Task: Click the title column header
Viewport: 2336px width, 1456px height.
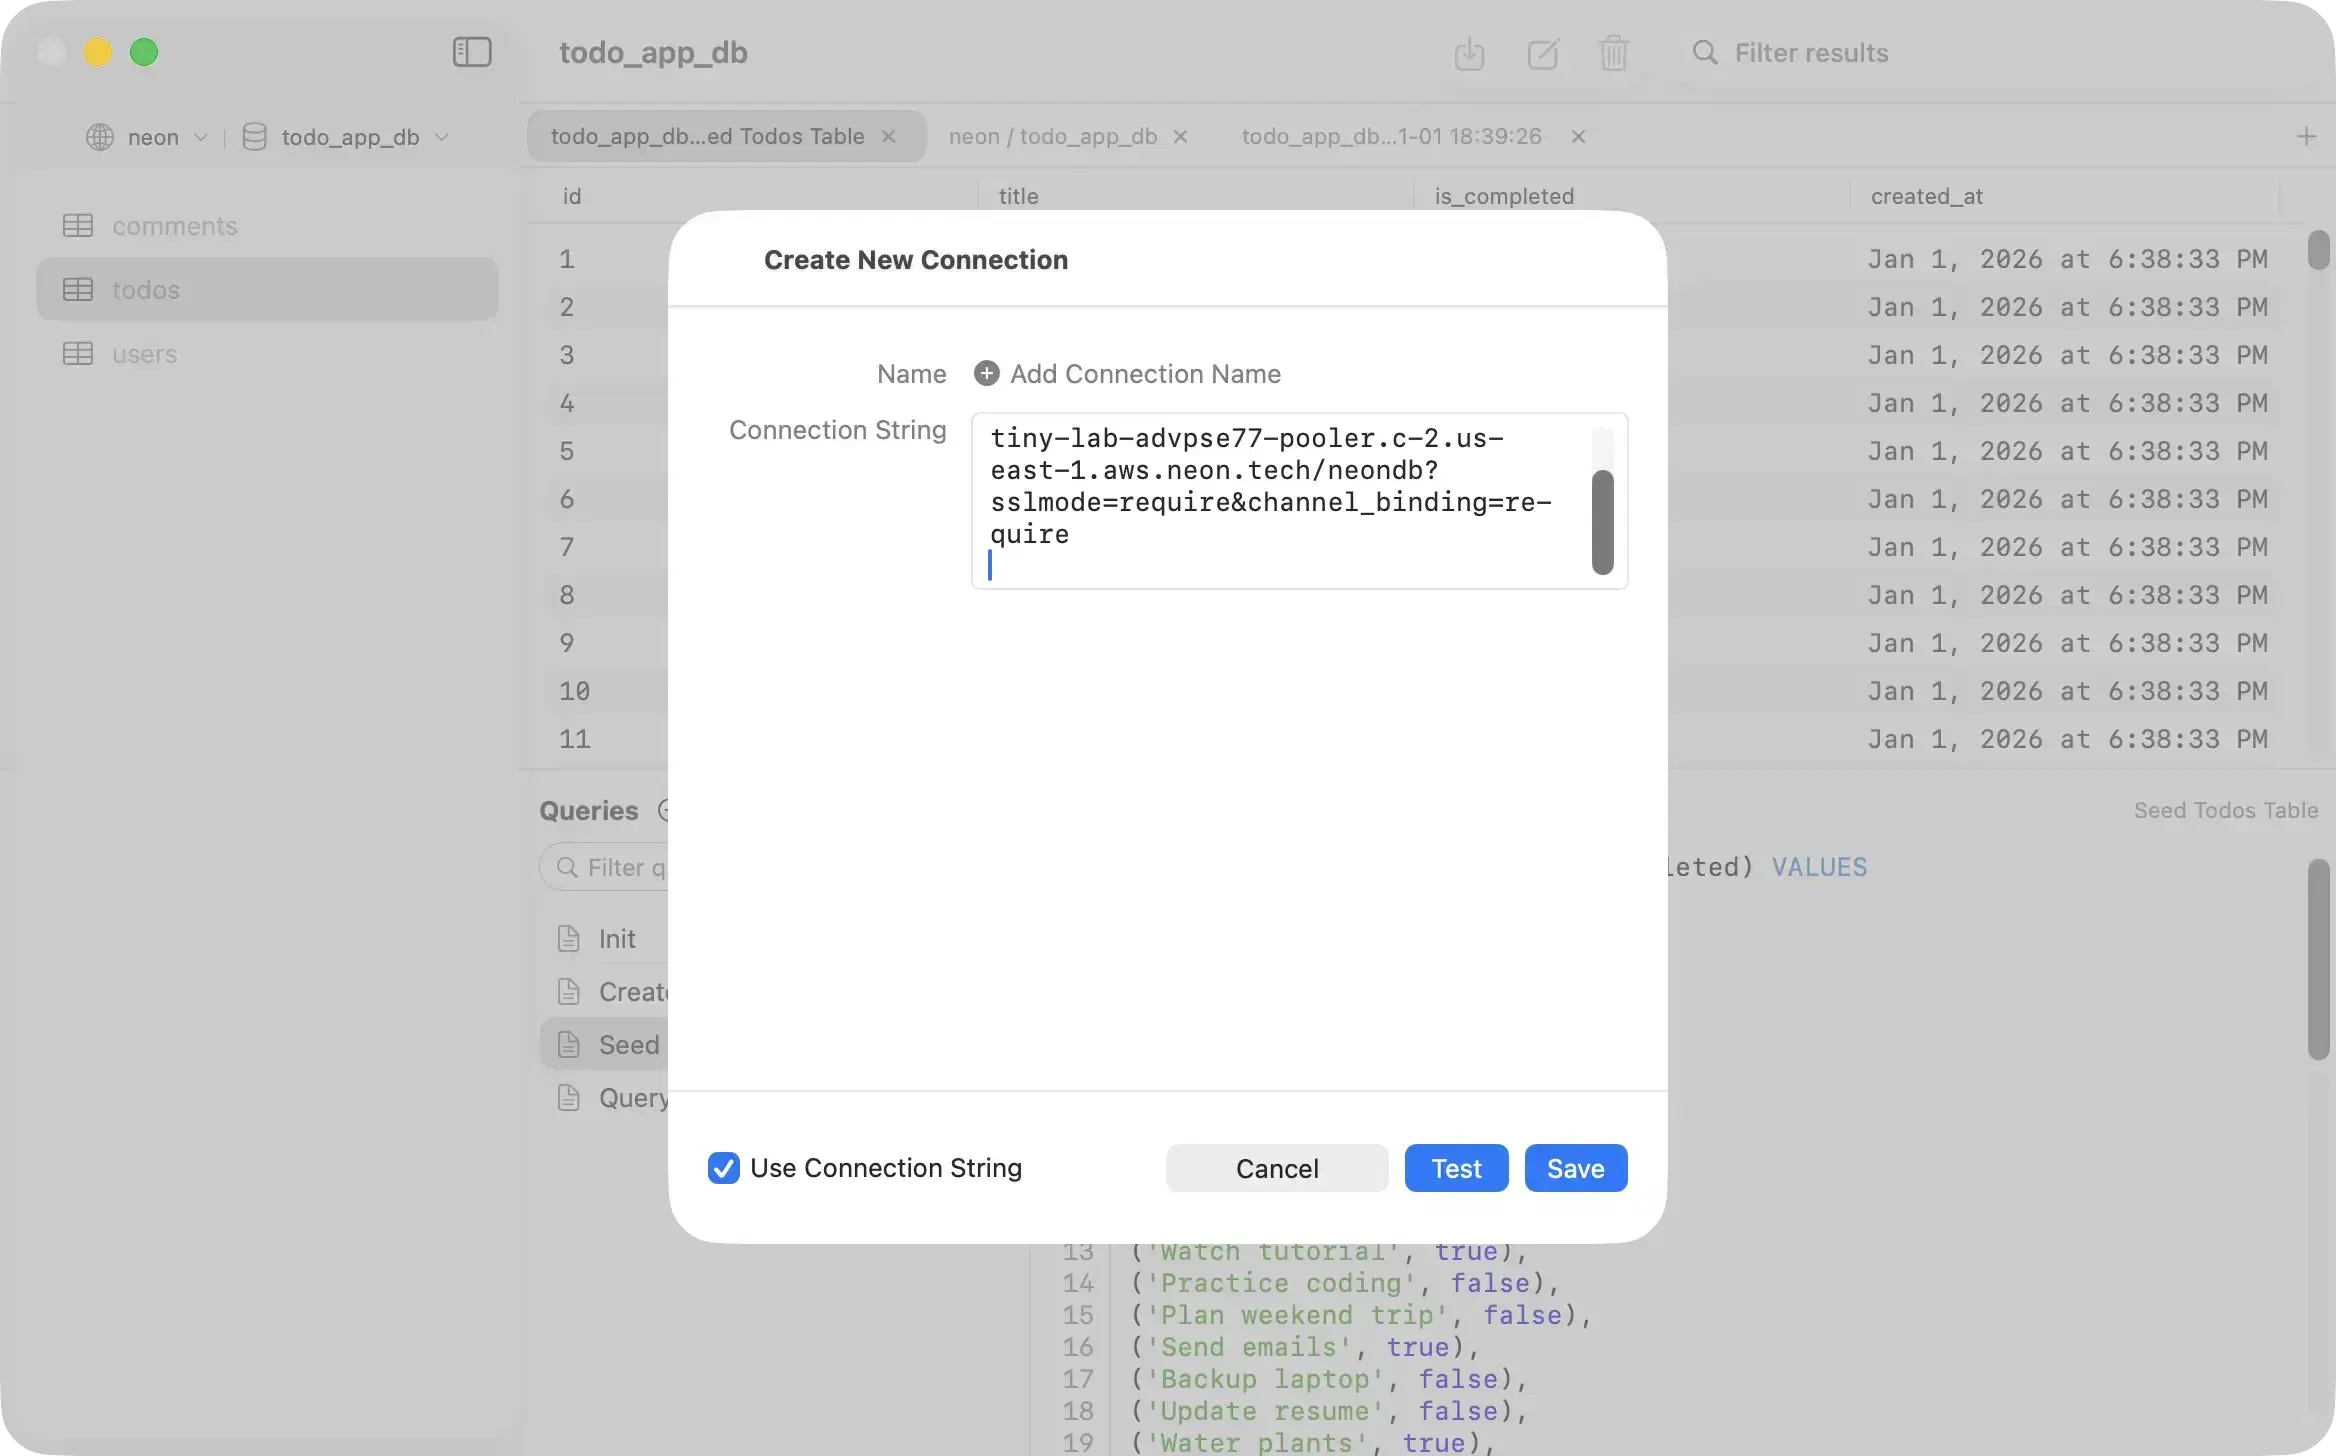Action: pyautogui.click(x=1018, y=196)
